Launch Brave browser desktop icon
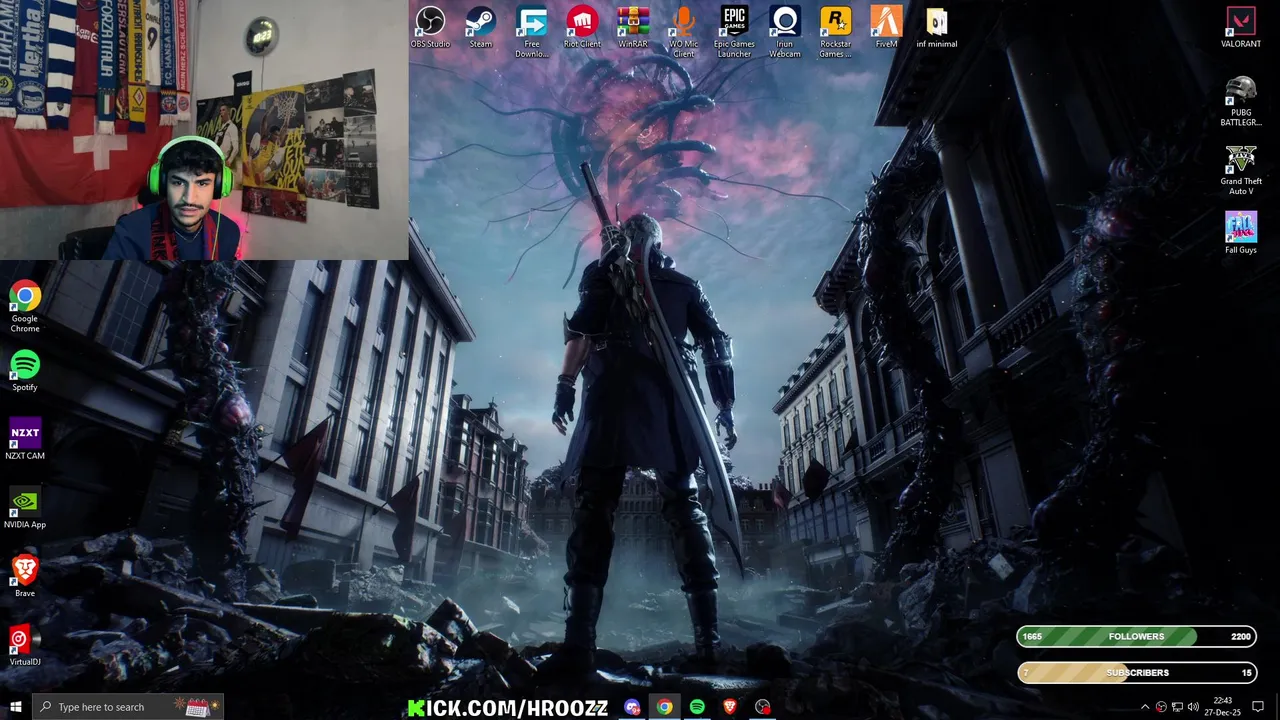Screen dimensions: 1280x720 click(25, 577)
